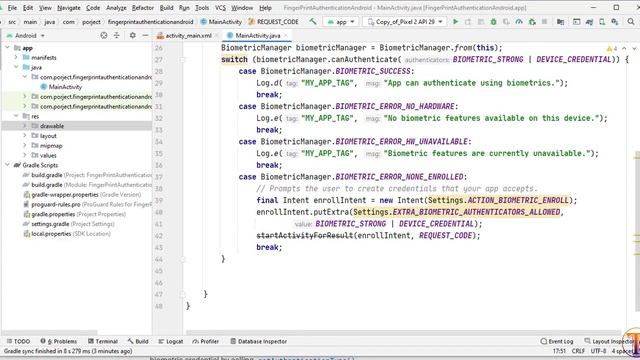Image resolution: width=640 pixels, height=360 pixels.
Task: Close the activity_main.xml tab
Action: coord(217,36)
